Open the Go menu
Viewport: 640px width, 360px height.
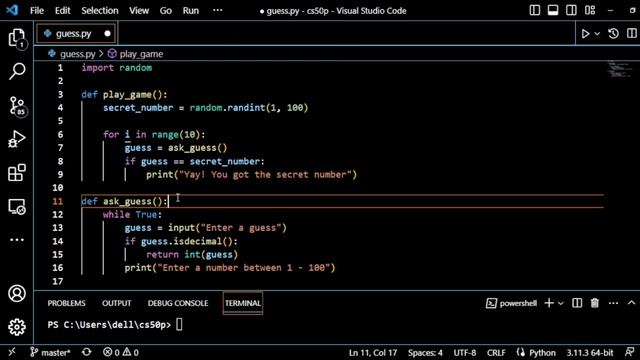coord(165,11)
